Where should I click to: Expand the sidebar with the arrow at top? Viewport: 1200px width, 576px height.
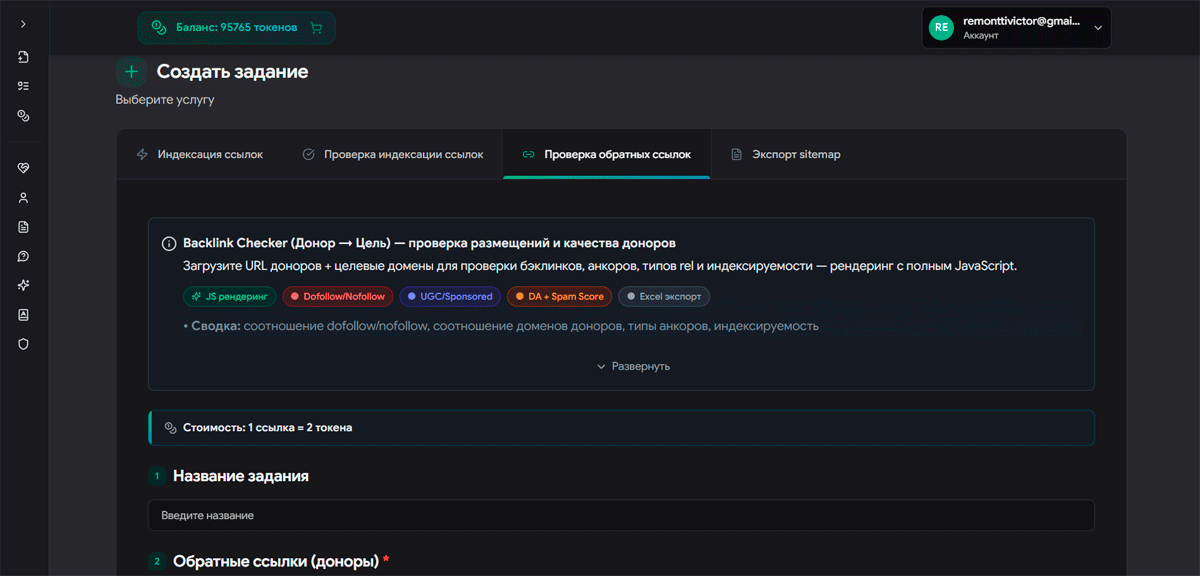[x=24, y=26]
